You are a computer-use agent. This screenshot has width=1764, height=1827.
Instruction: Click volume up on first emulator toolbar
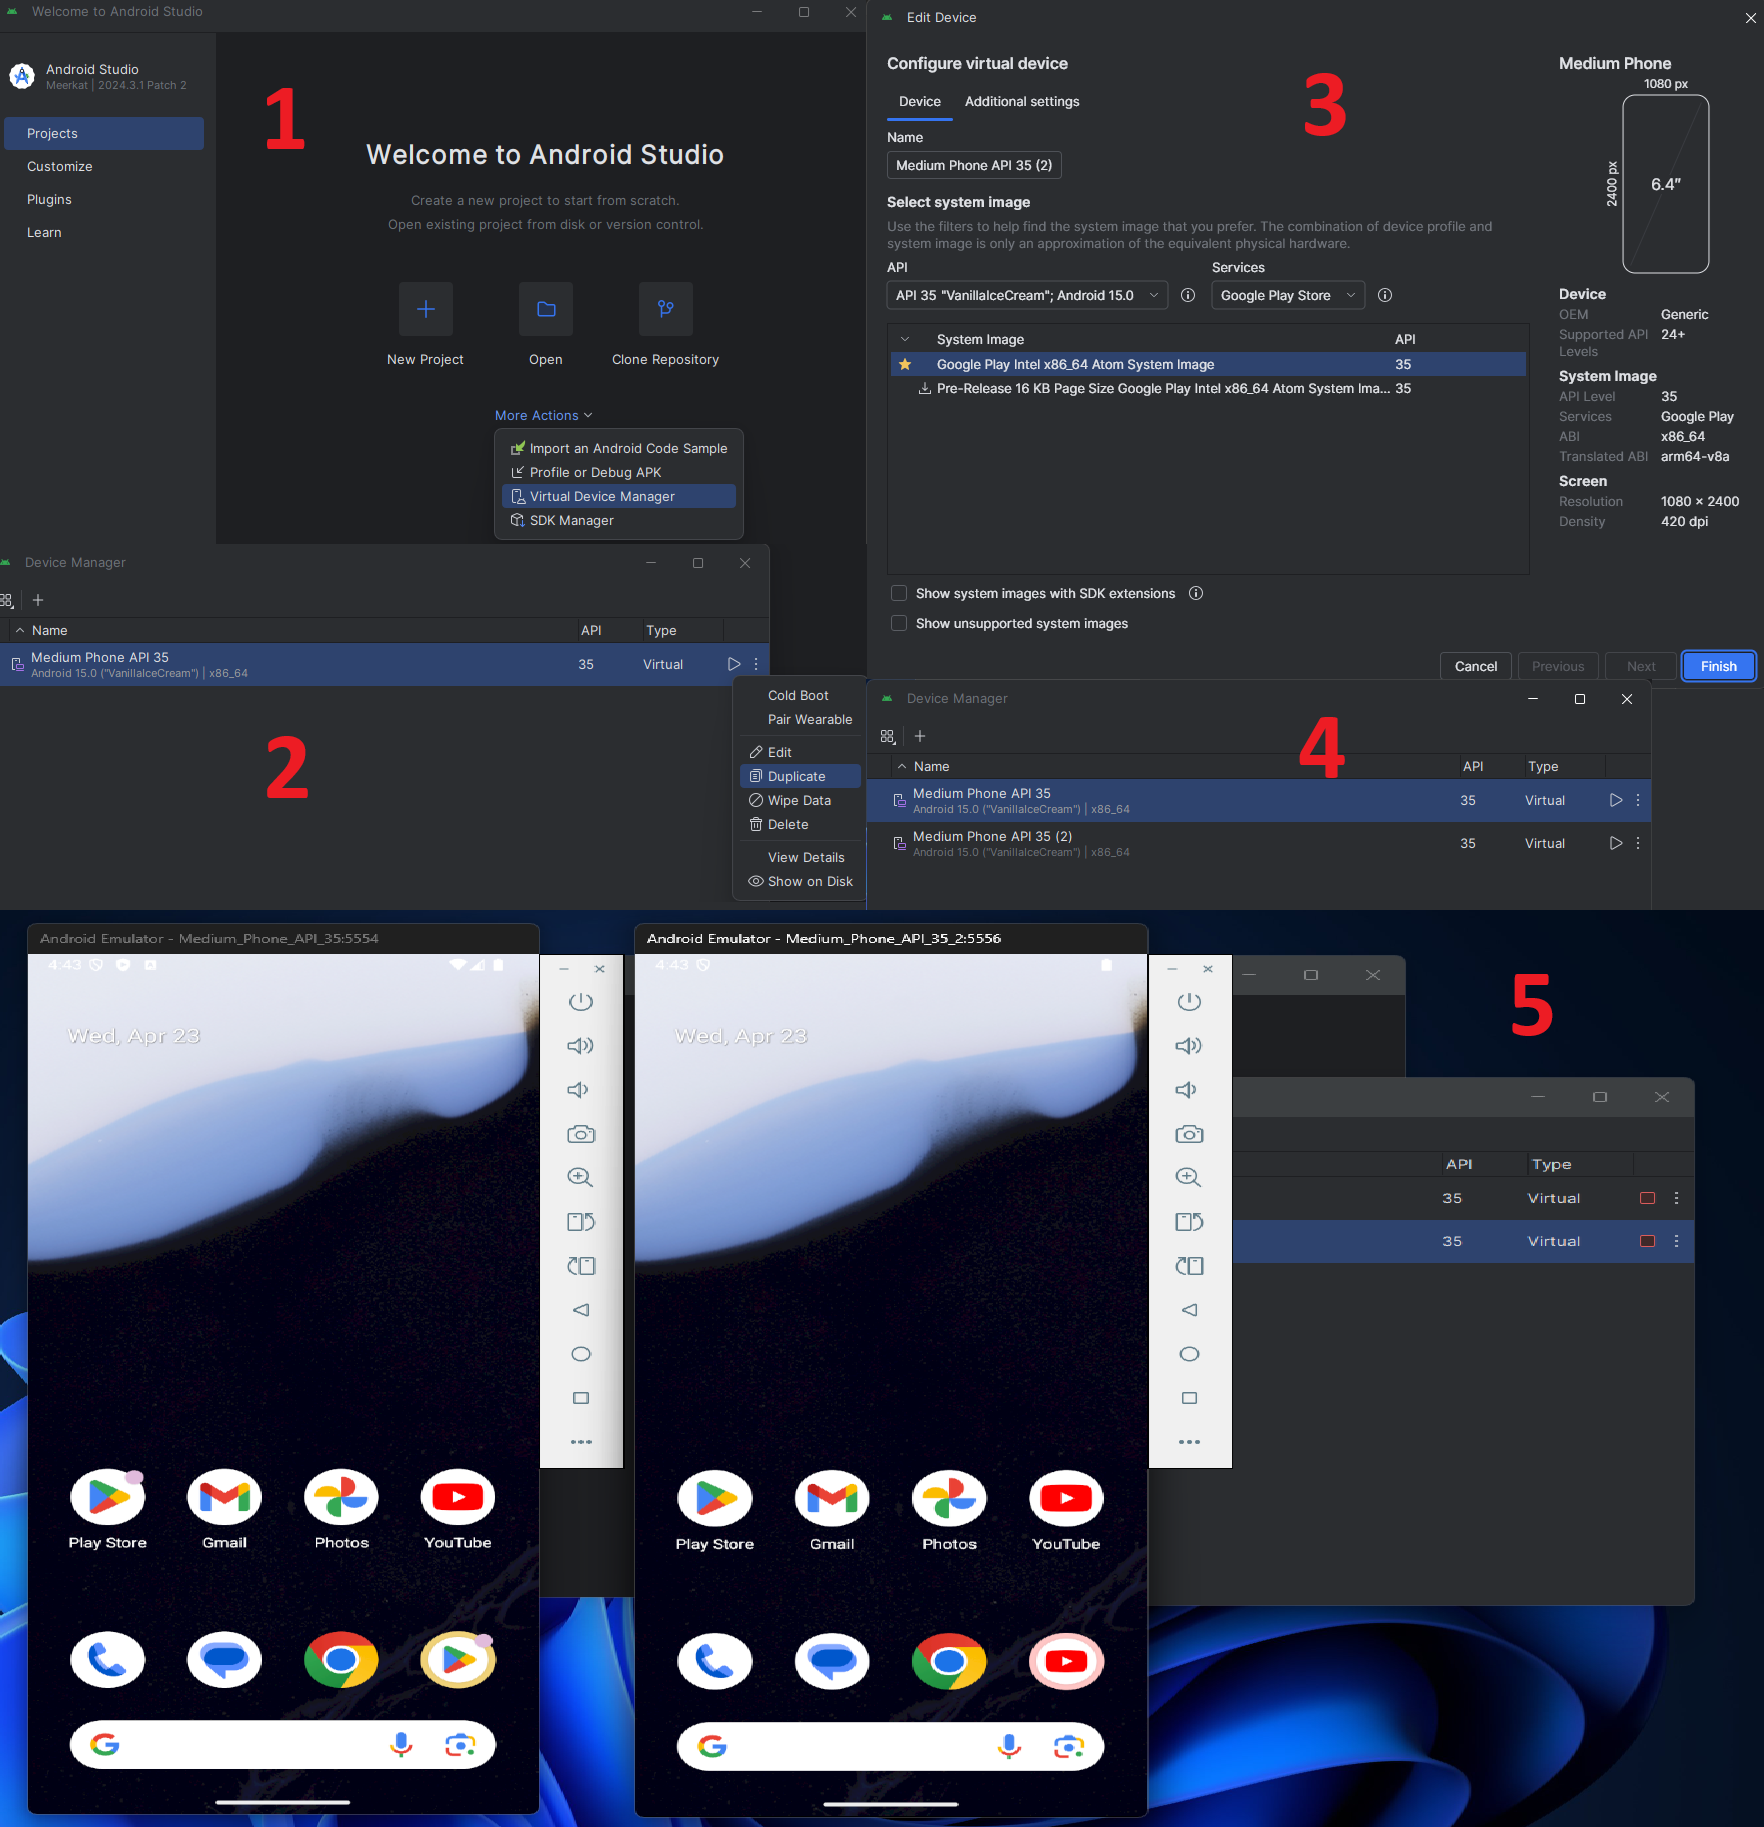tap(581, 1045)
